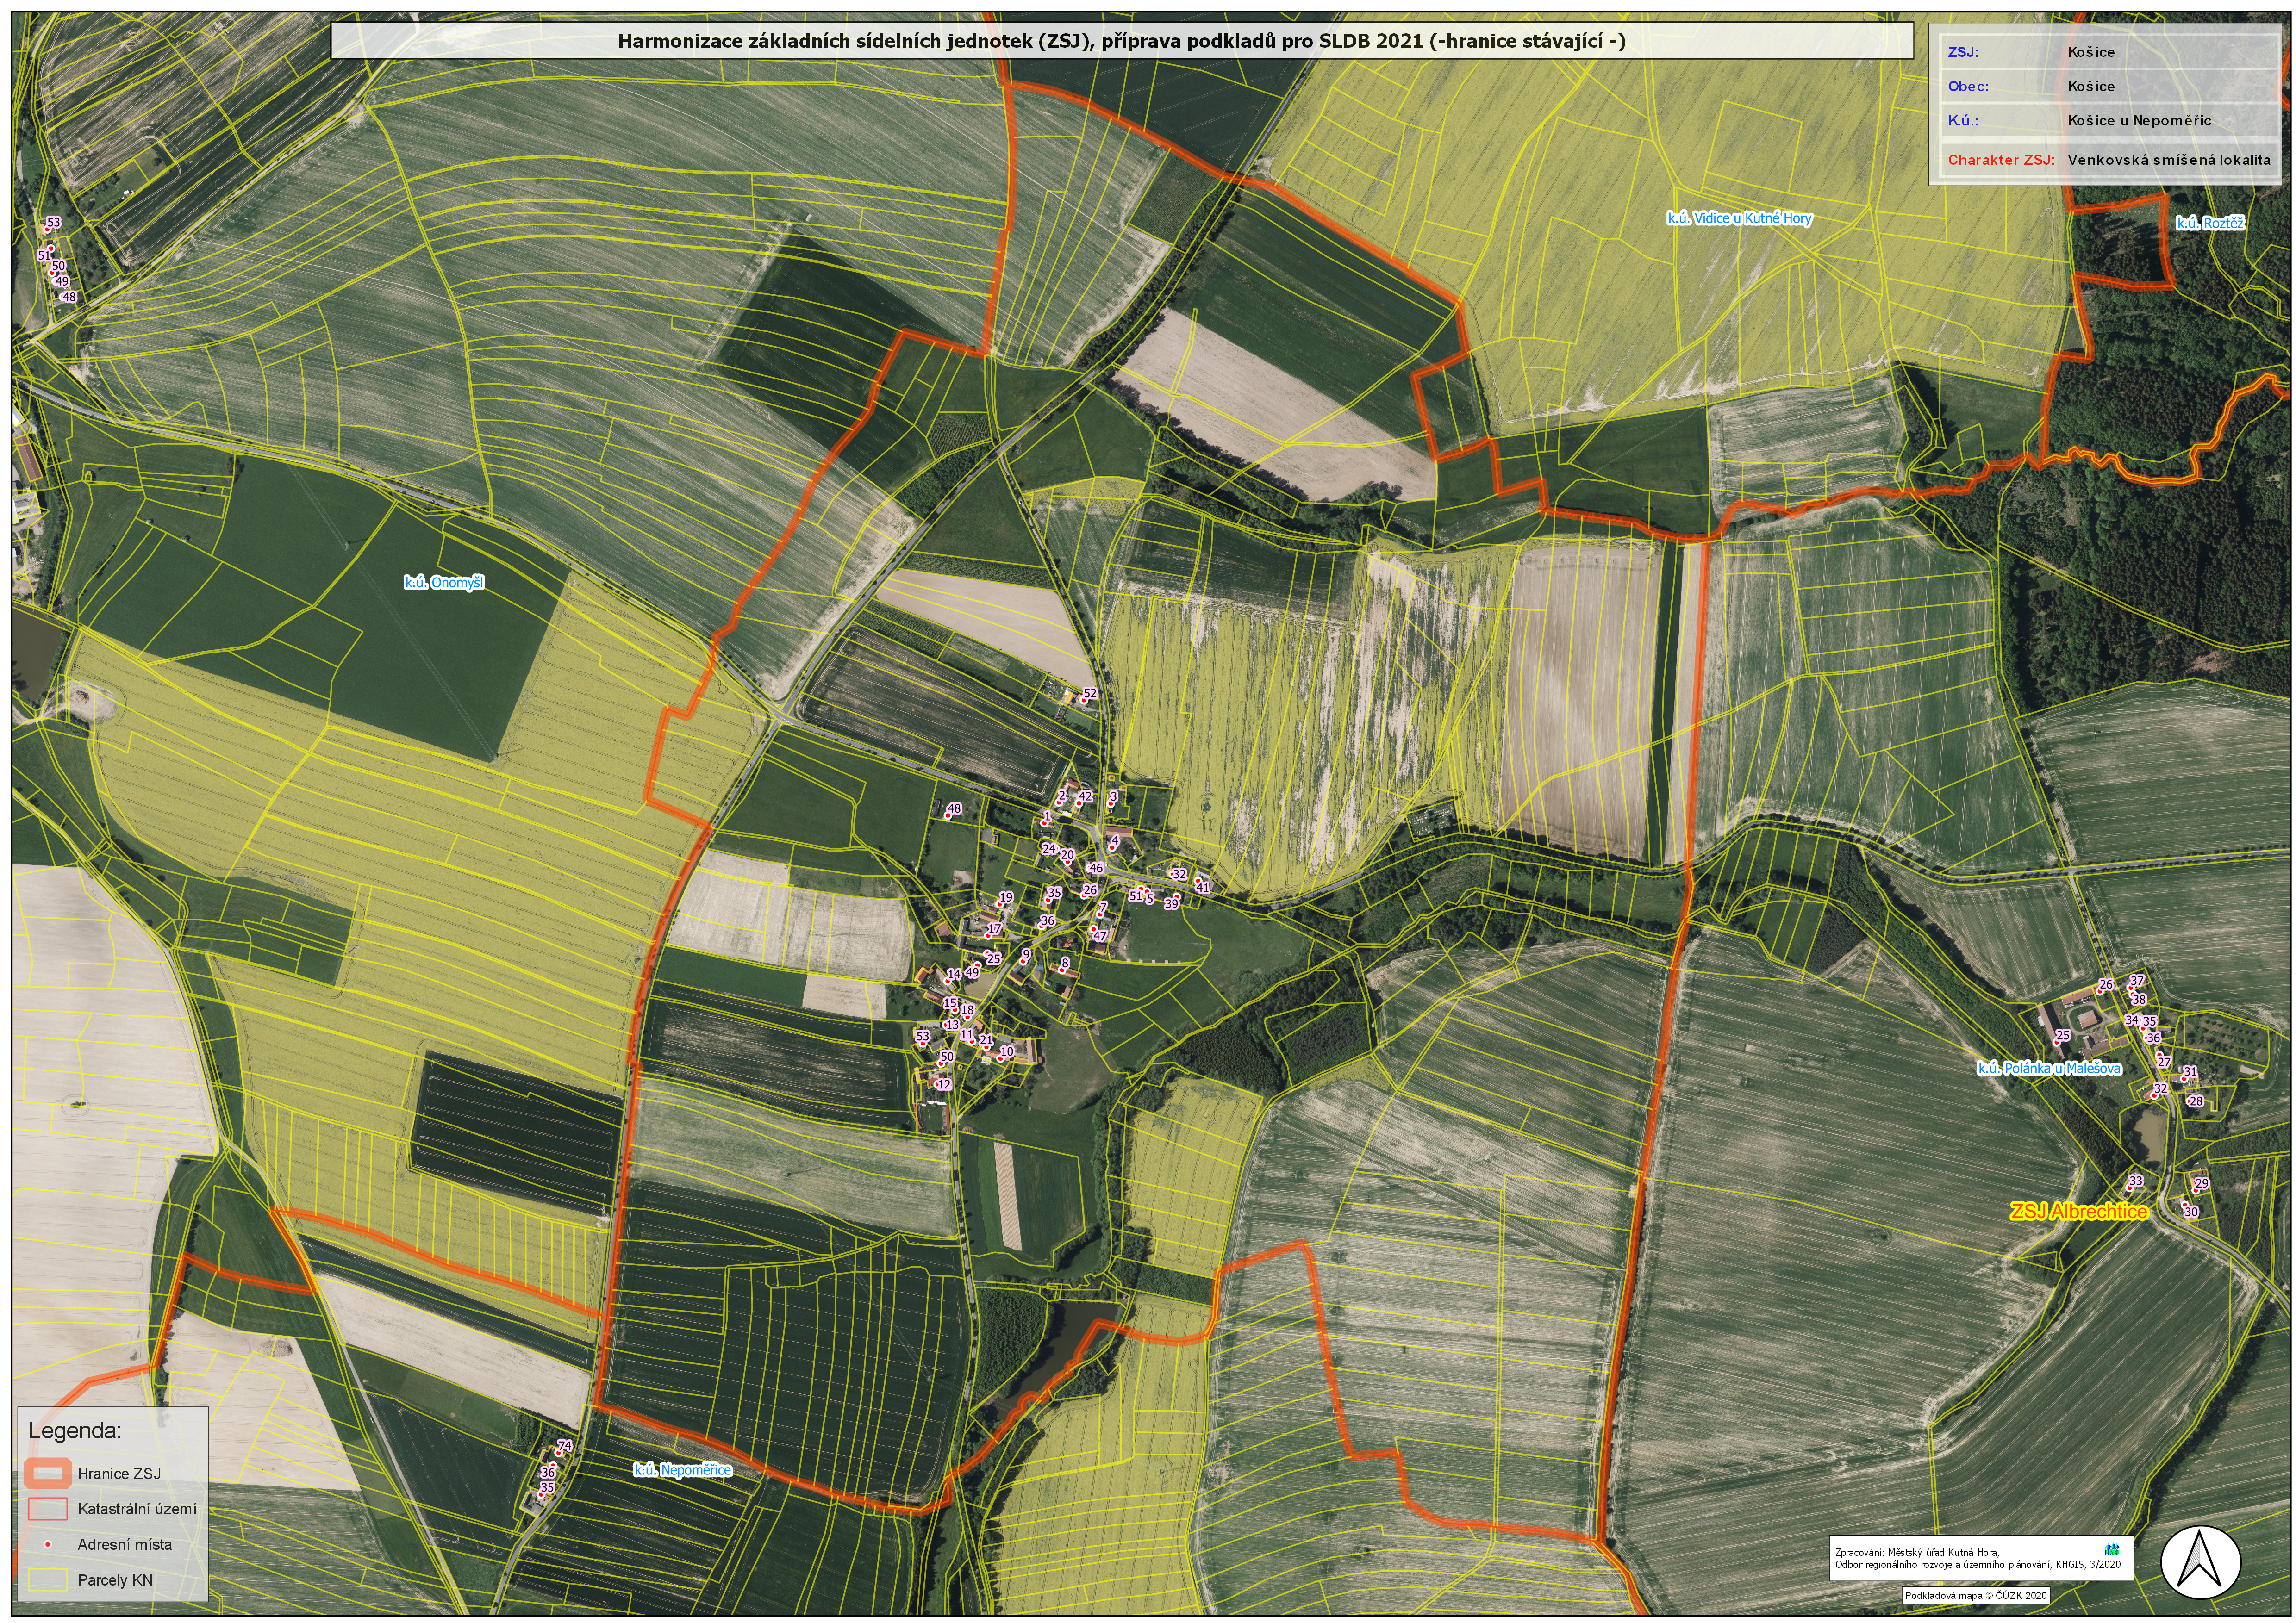Image resolution: width=2296 pixels, height=1623 pixels.
Task: Click the Hranice ZSJ legend symbol
Action: pyautogui.click(x=47, y=1473)
